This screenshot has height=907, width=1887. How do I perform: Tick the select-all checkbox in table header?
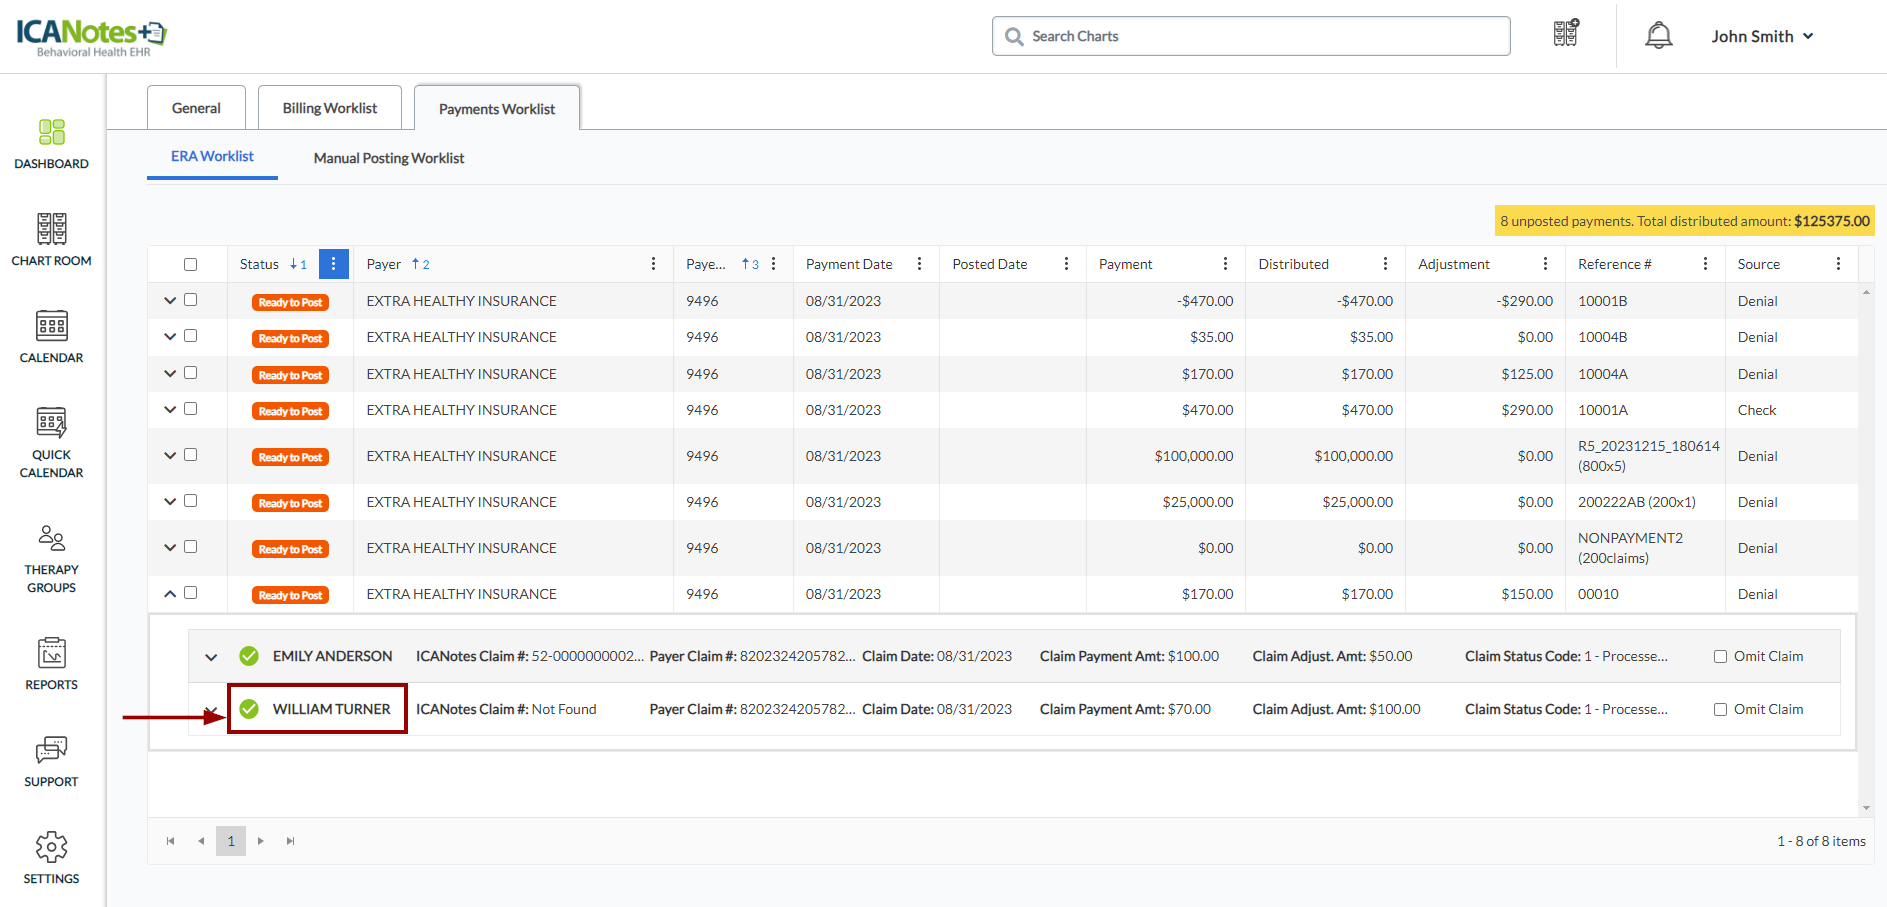pyautogui.click(x=190, y=265)
